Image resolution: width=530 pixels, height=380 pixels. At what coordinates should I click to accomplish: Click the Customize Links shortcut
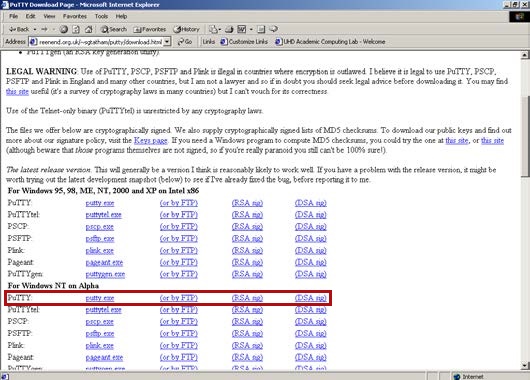tap(244, 42)
